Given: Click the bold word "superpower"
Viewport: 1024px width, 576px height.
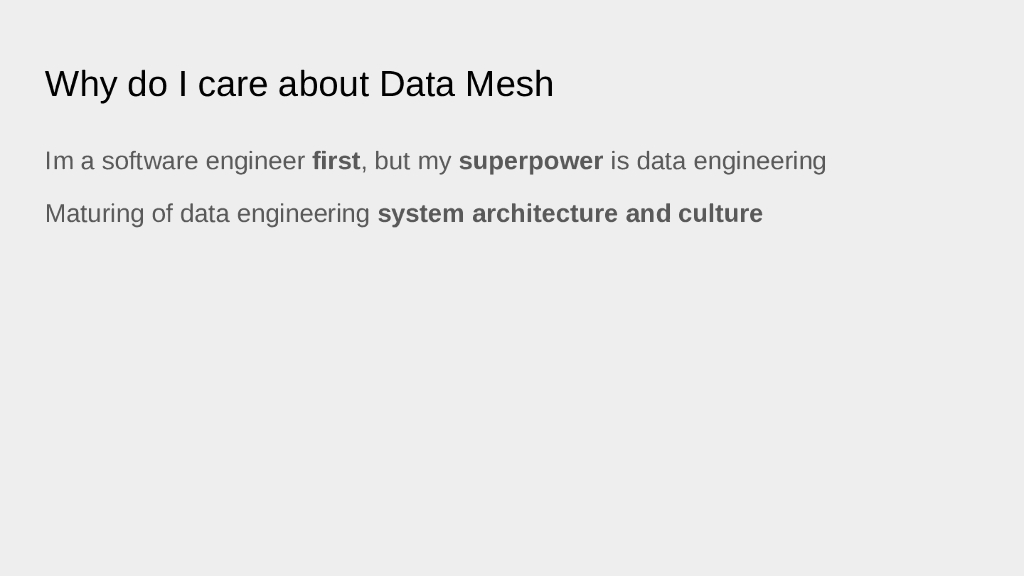Looking at the screenshot, I should (530, 161).
